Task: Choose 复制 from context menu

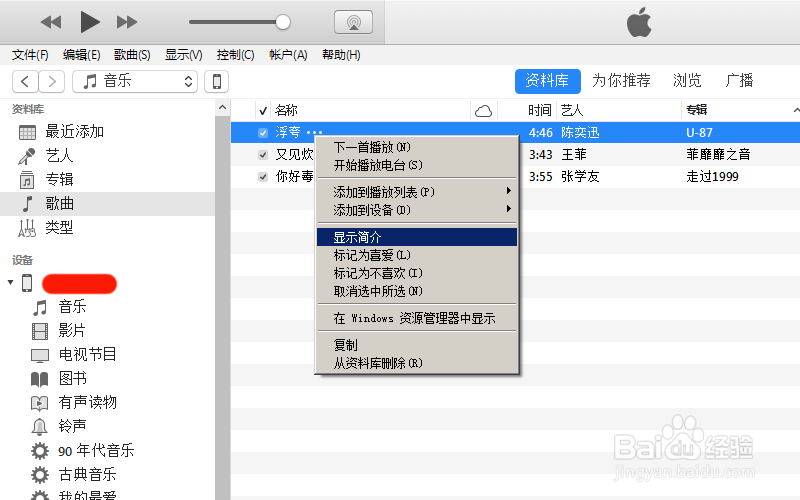Action: [x=417, y=345]
